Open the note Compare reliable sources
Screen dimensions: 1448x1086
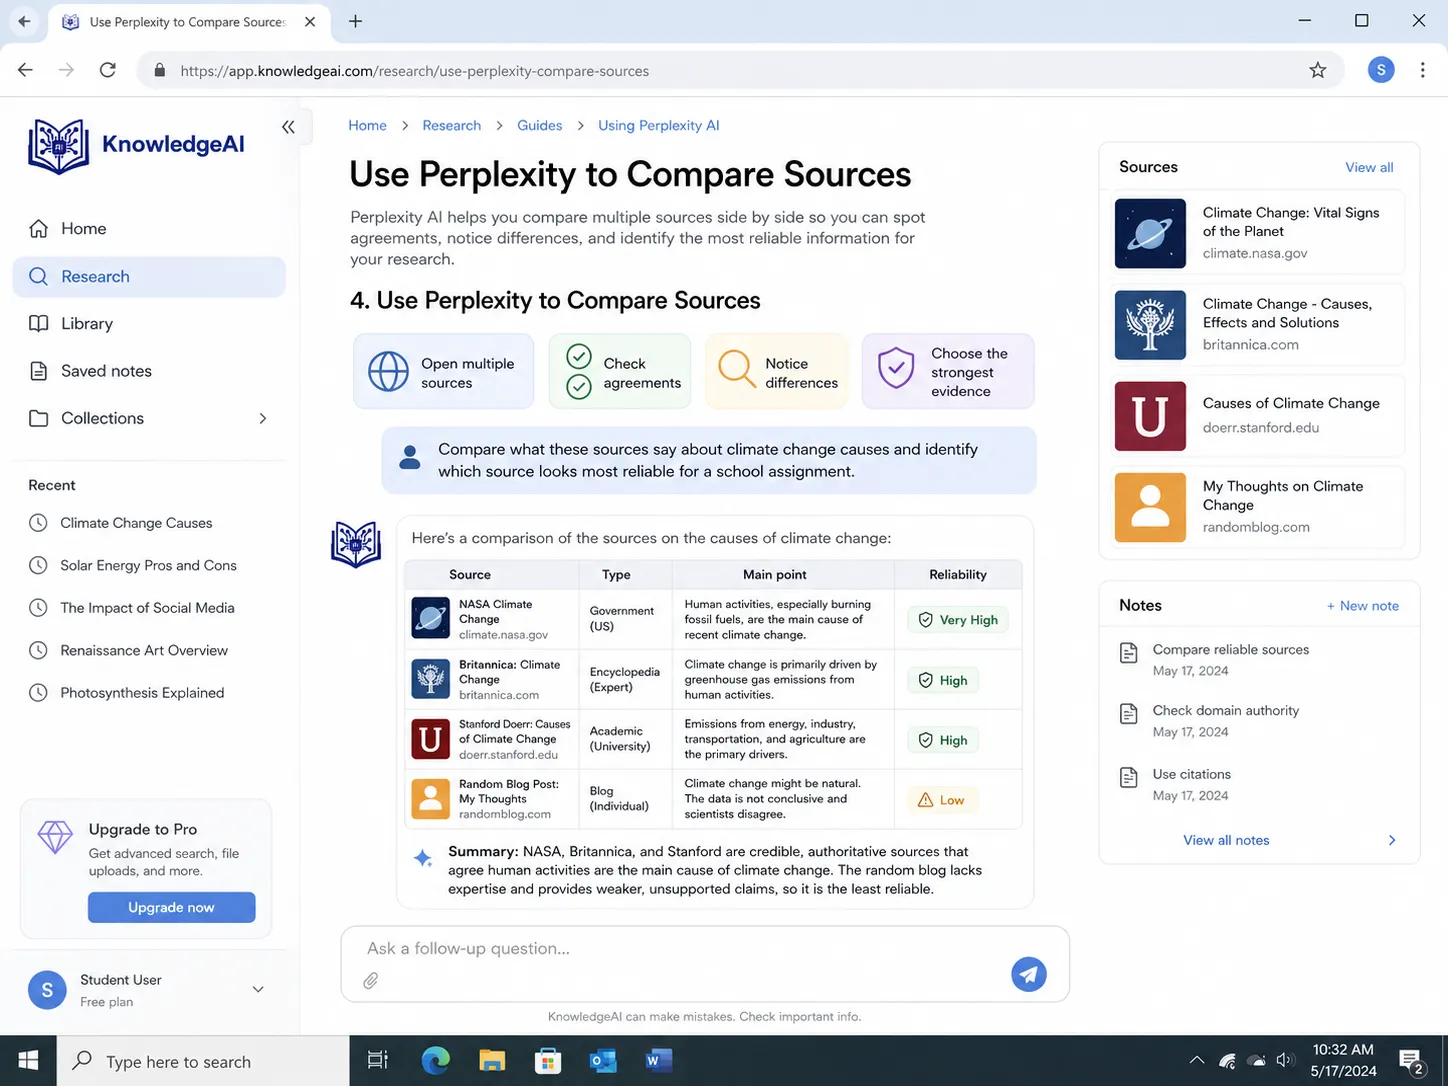[x=1259, y=659]
